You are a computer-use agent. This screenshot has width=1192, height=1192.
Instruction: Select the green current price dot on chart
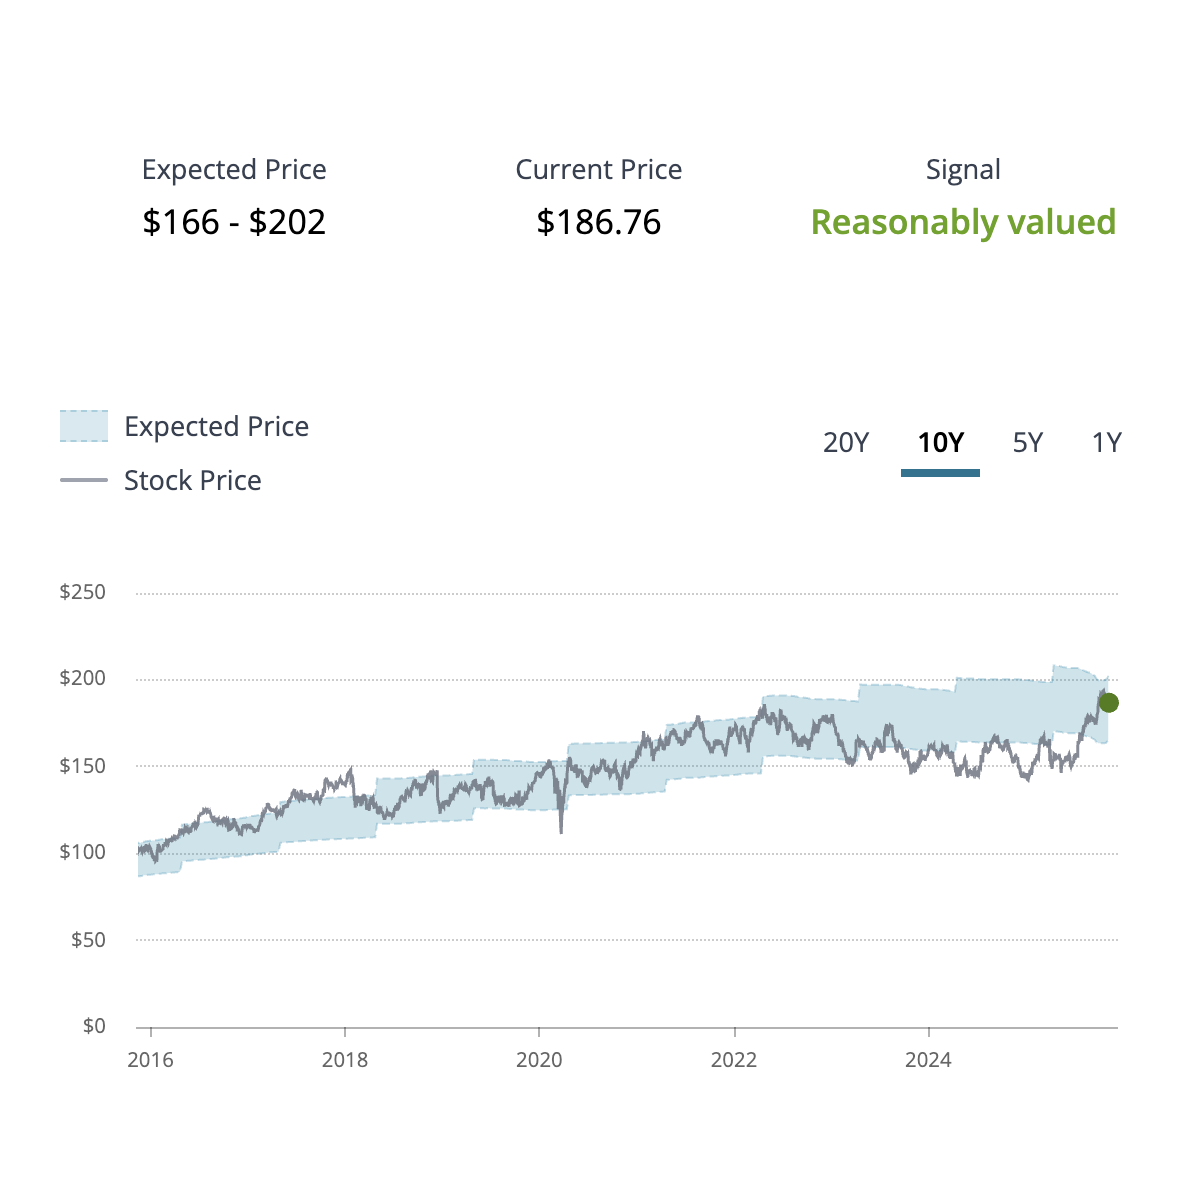pos(1109,702)
